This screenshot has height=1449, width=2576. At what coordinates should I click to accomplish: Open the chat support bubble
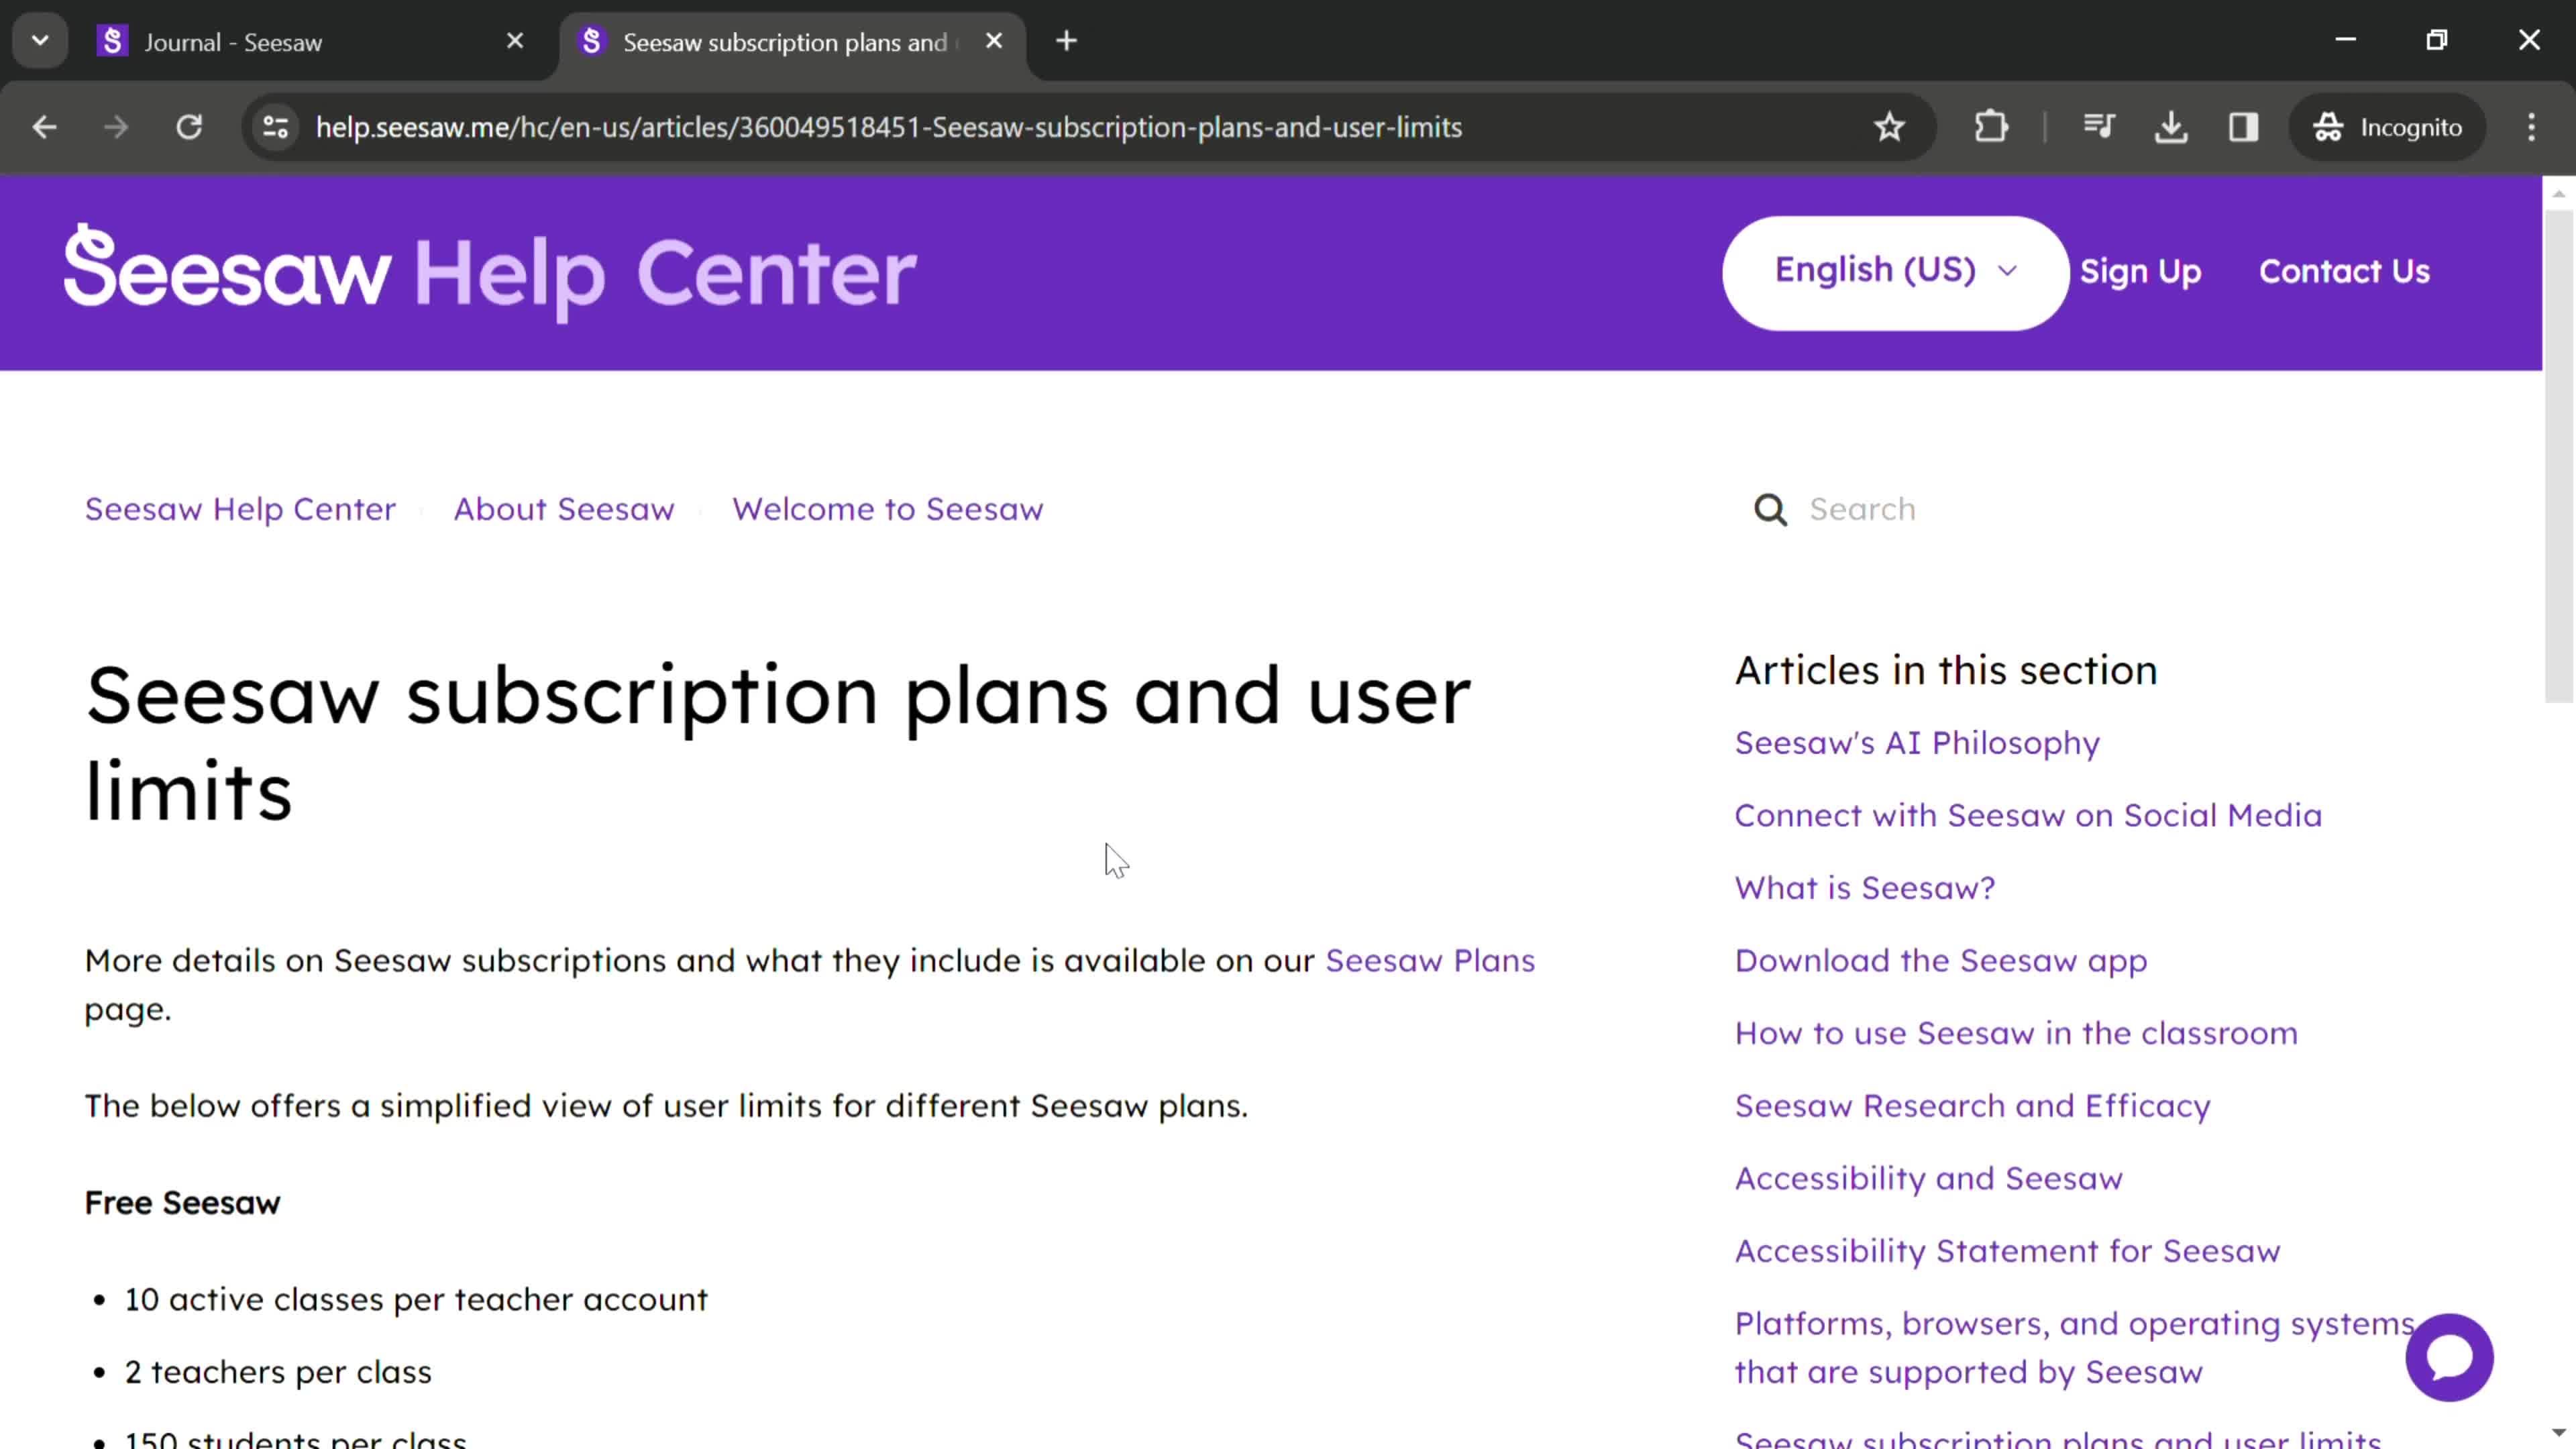pos(2449,1357)
